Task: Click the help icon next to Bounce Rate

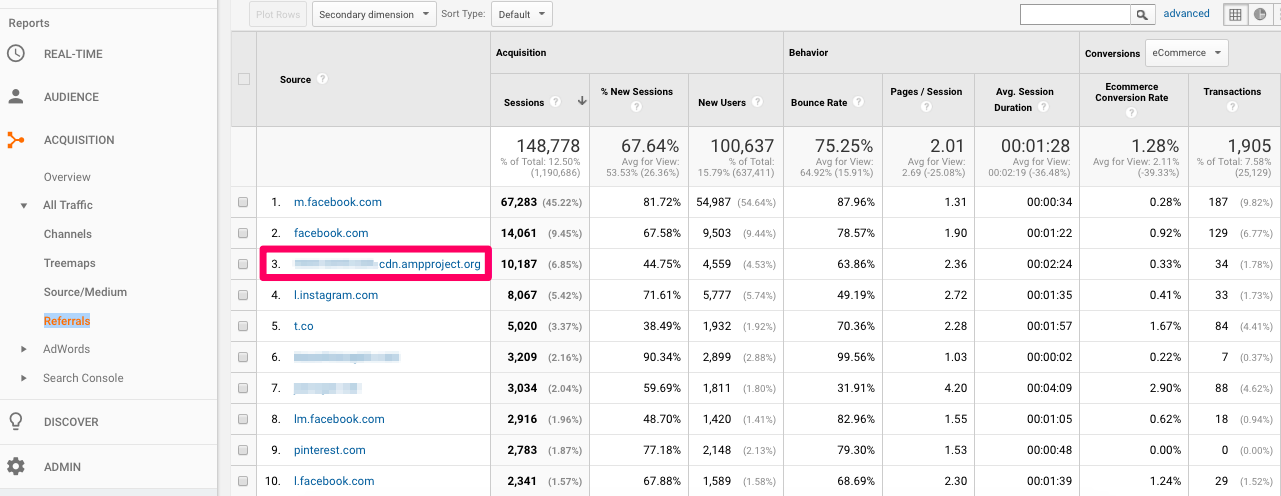Action: click(x=858, y=103)
